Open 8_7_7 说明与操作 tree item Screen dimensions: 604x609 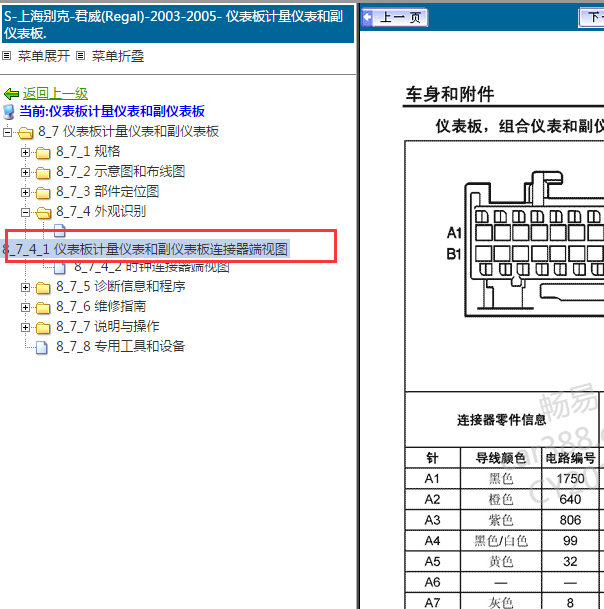coord(108,326)
